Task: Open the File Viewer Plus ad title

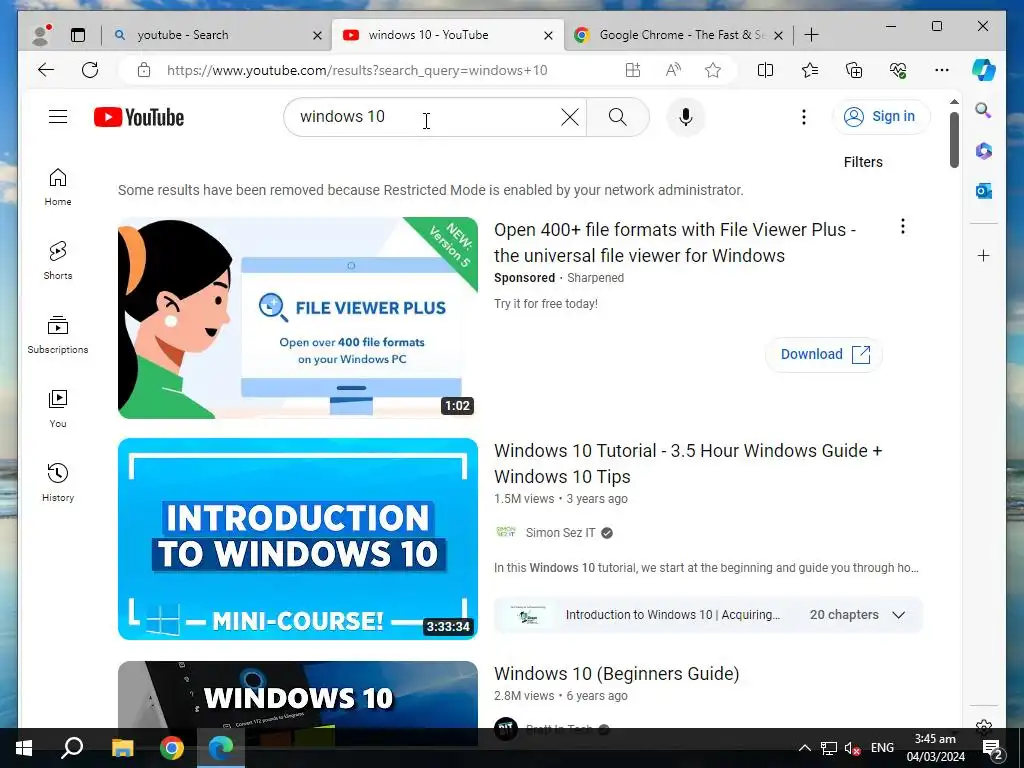Action: click(675, 243)
